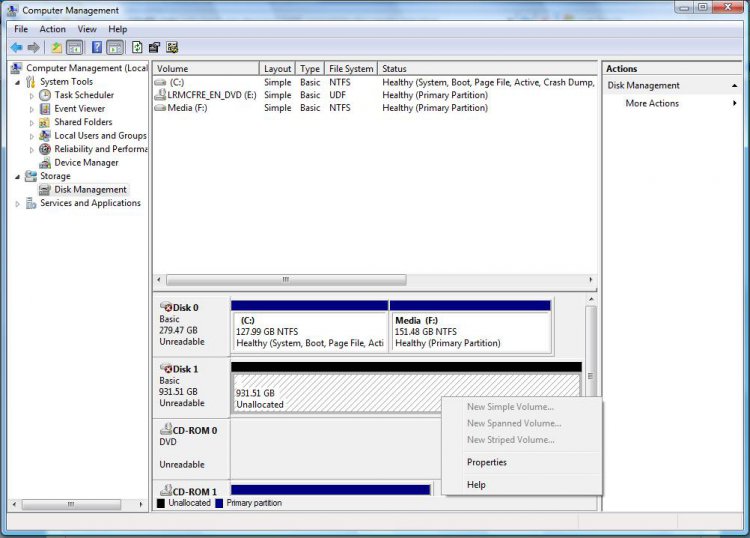Click the tree pane horizontal scrollbar thumb
This screenshot has width=750, height=538.
click(71, 505)
